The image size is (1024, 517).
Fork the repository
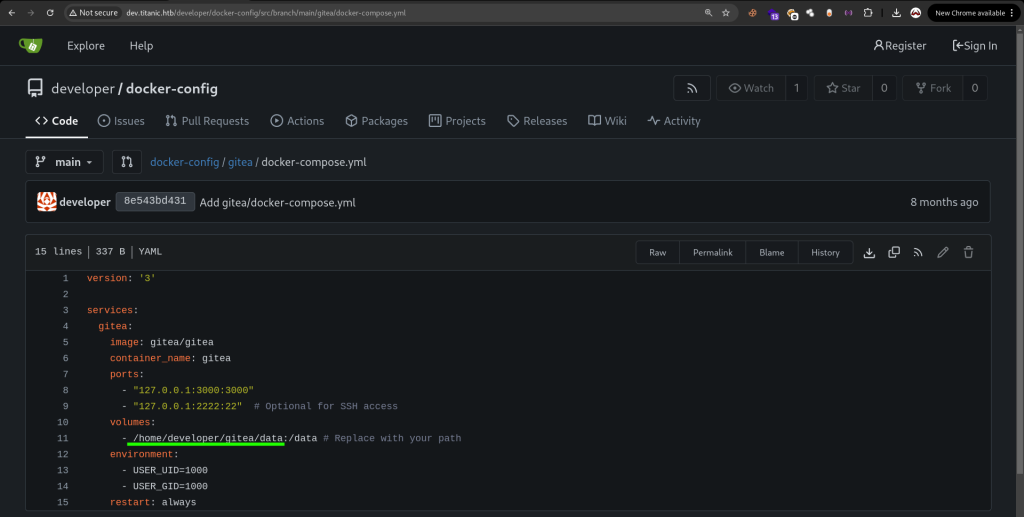(933, 88)
